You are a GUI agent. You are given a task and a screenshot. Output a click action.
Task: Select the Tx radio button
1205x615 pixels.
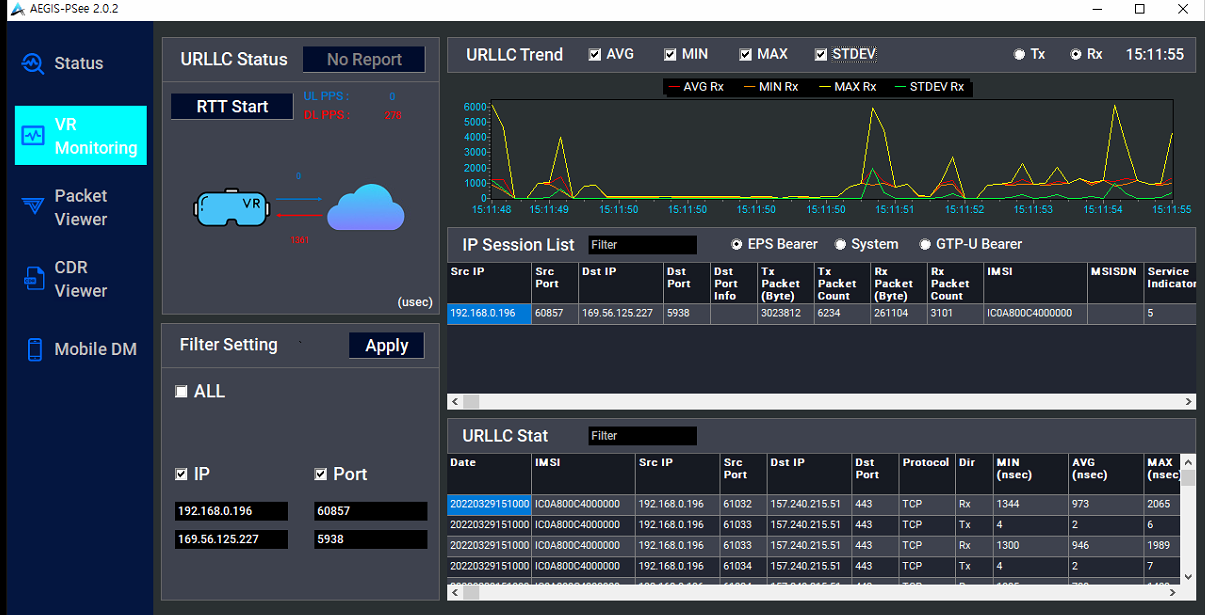[x=1019, y=54]
